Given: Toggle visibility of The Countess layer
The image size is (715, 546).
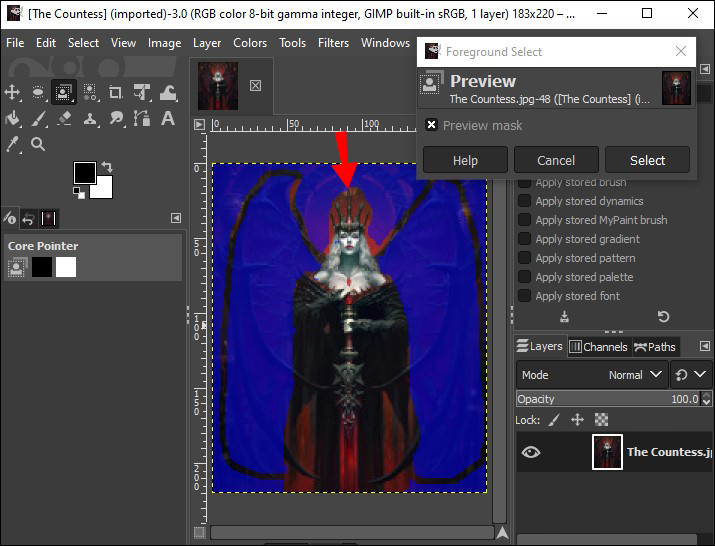Looking at the screenshot, I should coord(531,452).
